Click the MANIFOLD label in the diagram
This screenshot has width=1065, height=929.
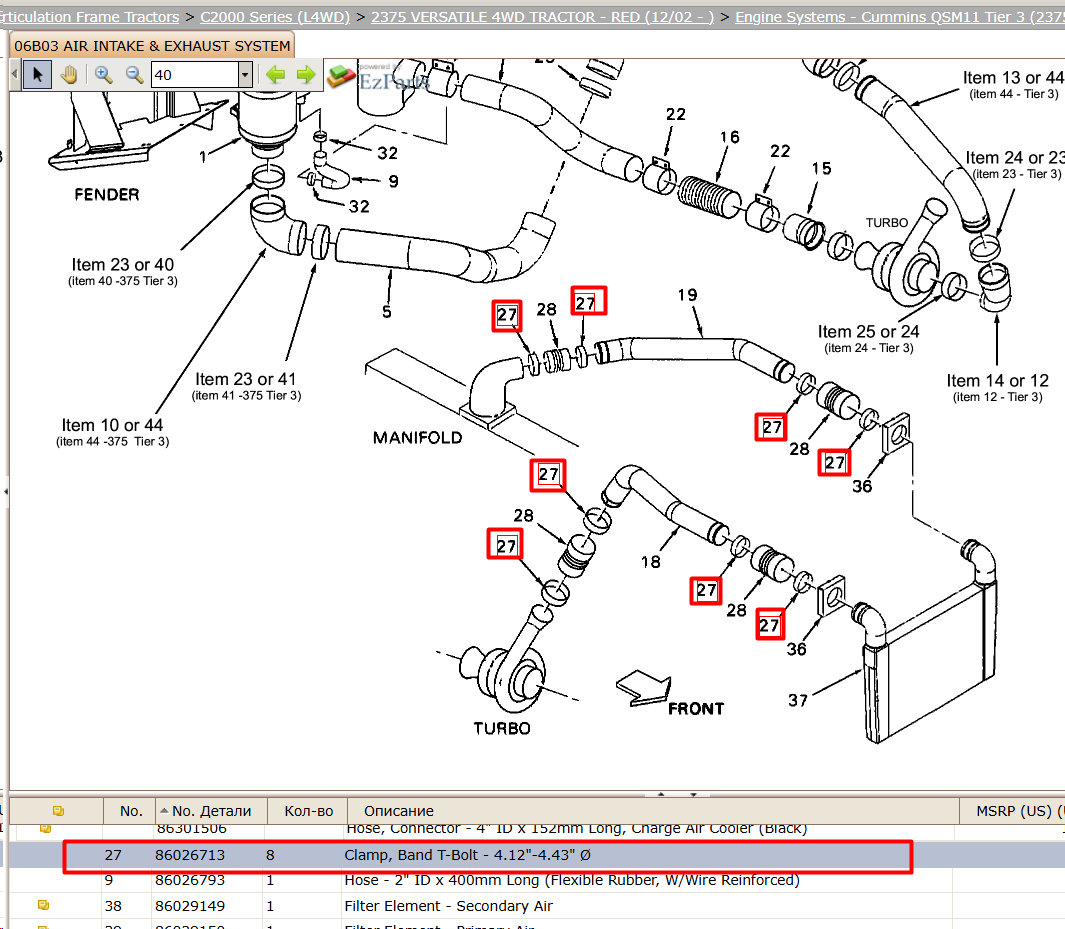tap(418, 438)
